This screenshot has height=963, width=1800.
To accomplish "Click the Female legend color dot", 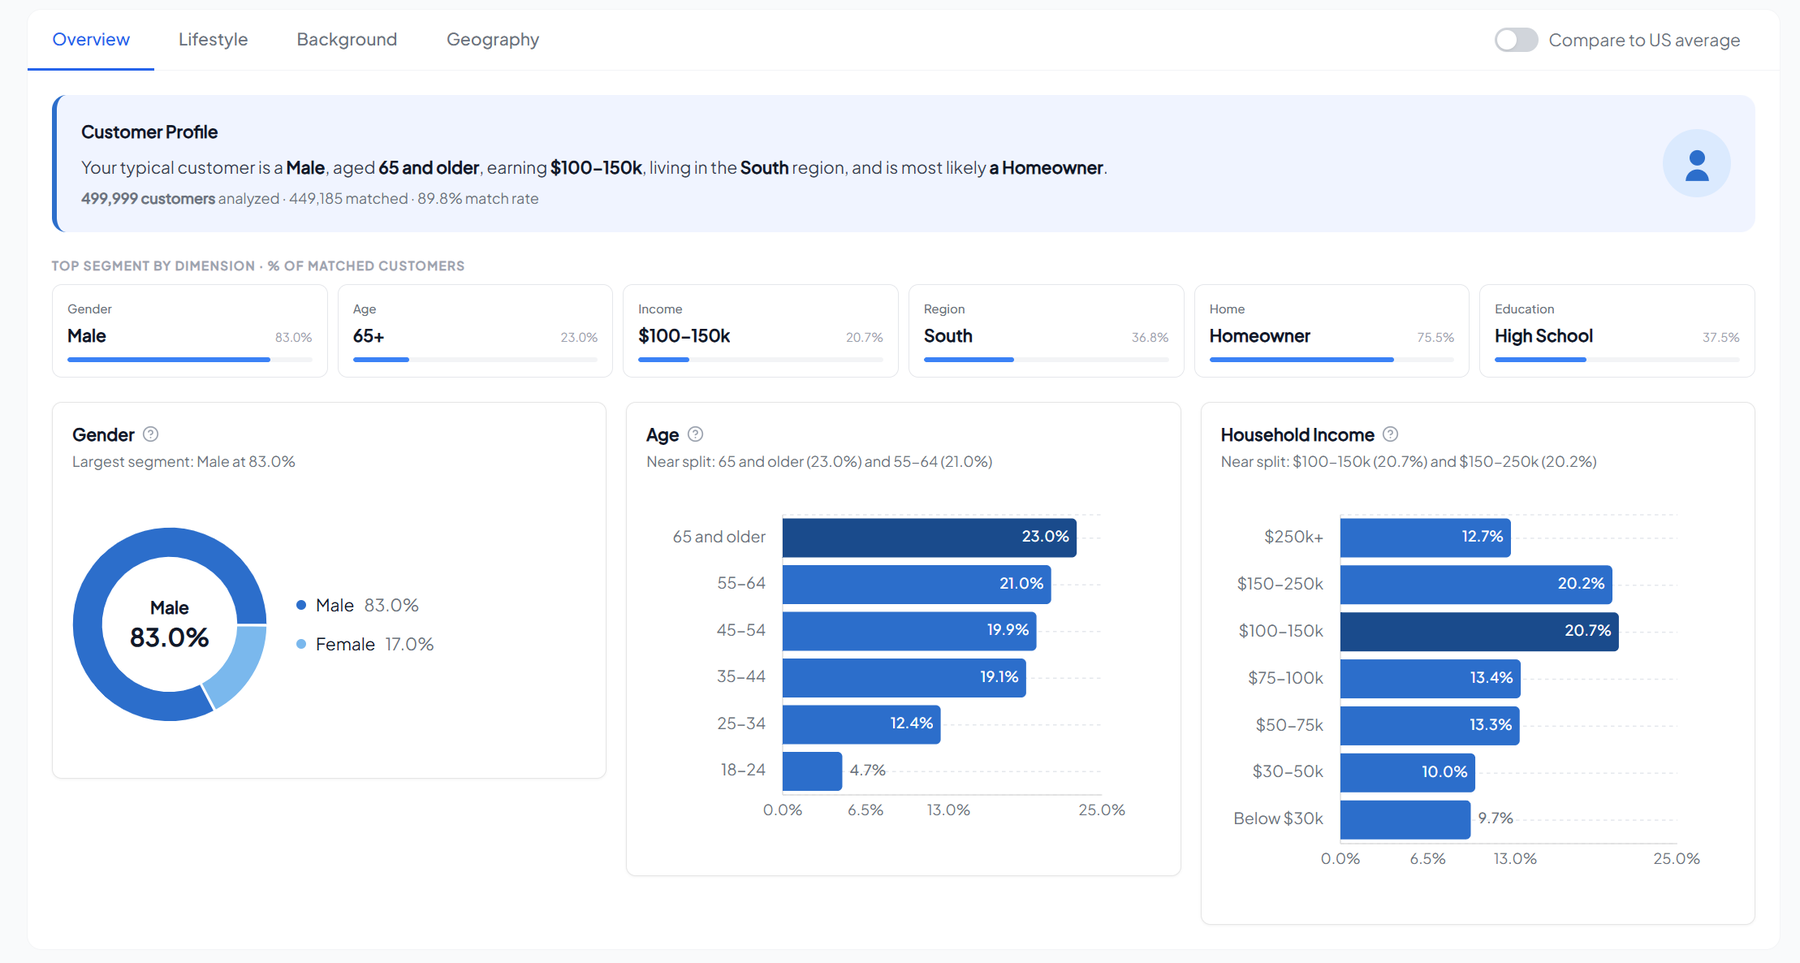I will (301, 644).
